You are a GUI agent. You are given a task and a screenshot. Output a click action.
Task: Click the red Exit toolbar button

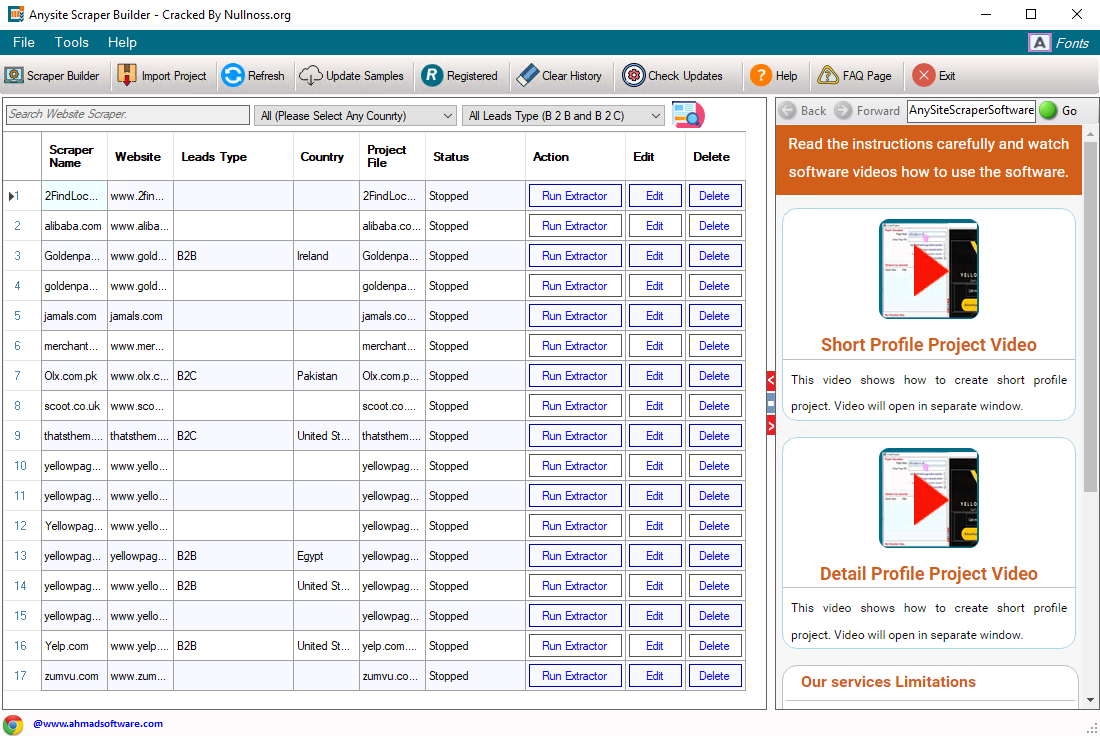tap(934, 76)
